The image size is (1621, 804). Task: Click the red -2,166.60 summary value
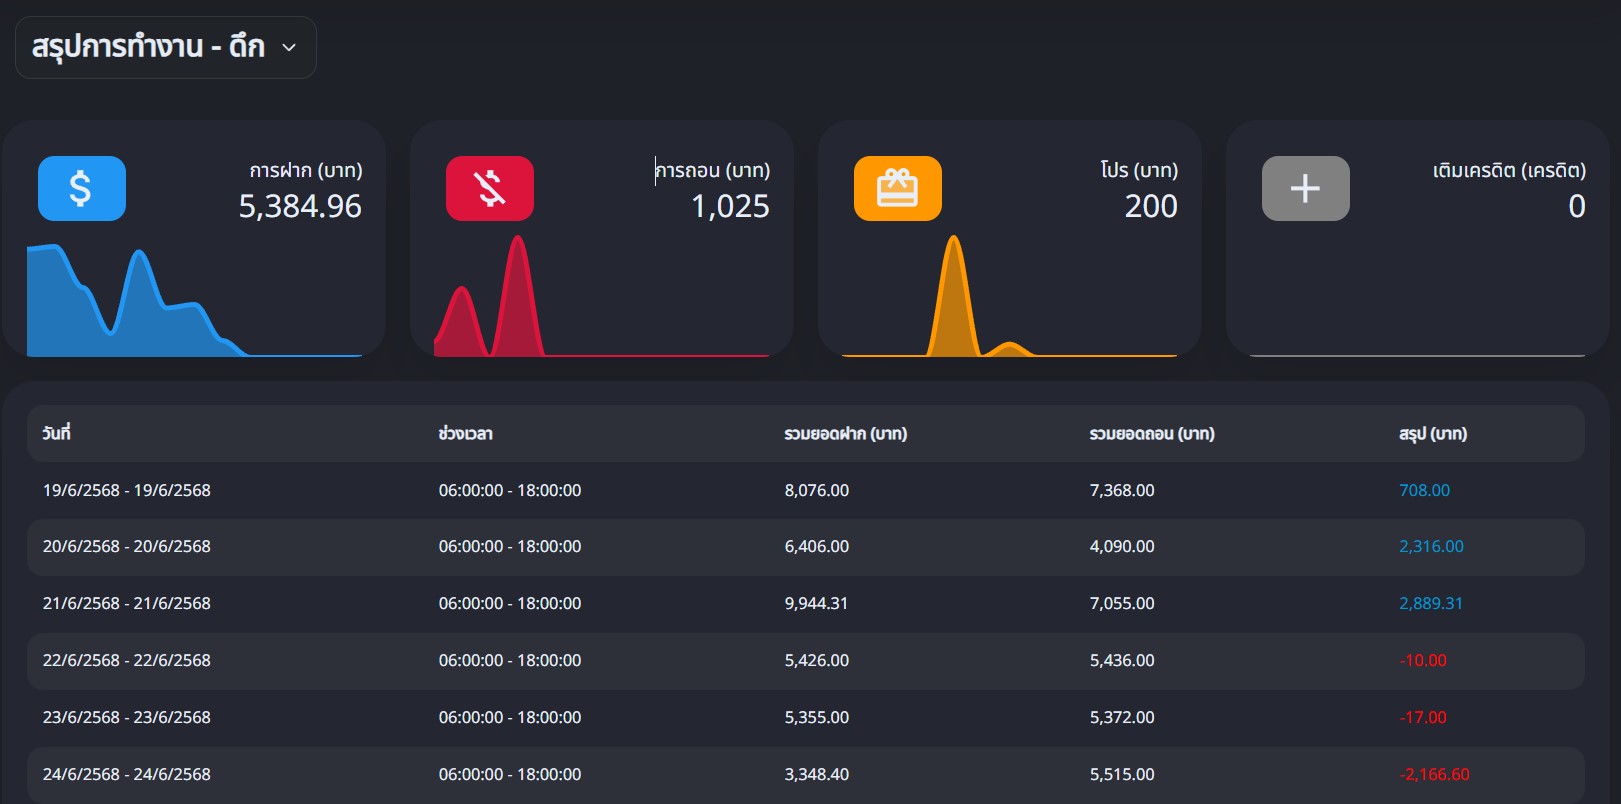1434,774
